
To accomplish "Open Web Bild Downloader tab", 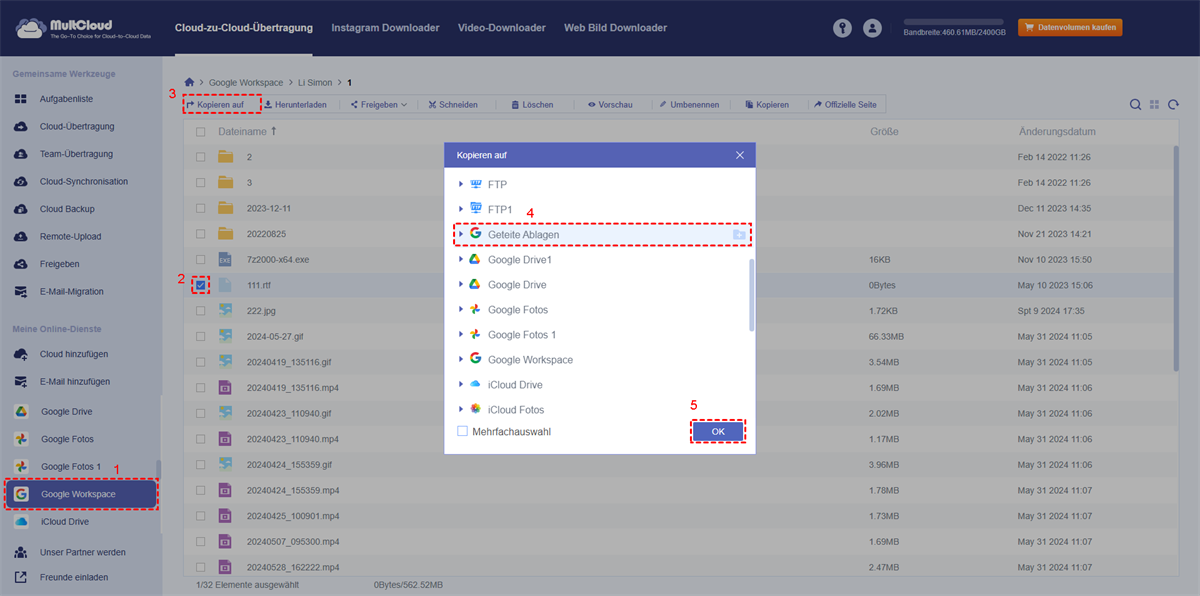I will tap(615, 28).
